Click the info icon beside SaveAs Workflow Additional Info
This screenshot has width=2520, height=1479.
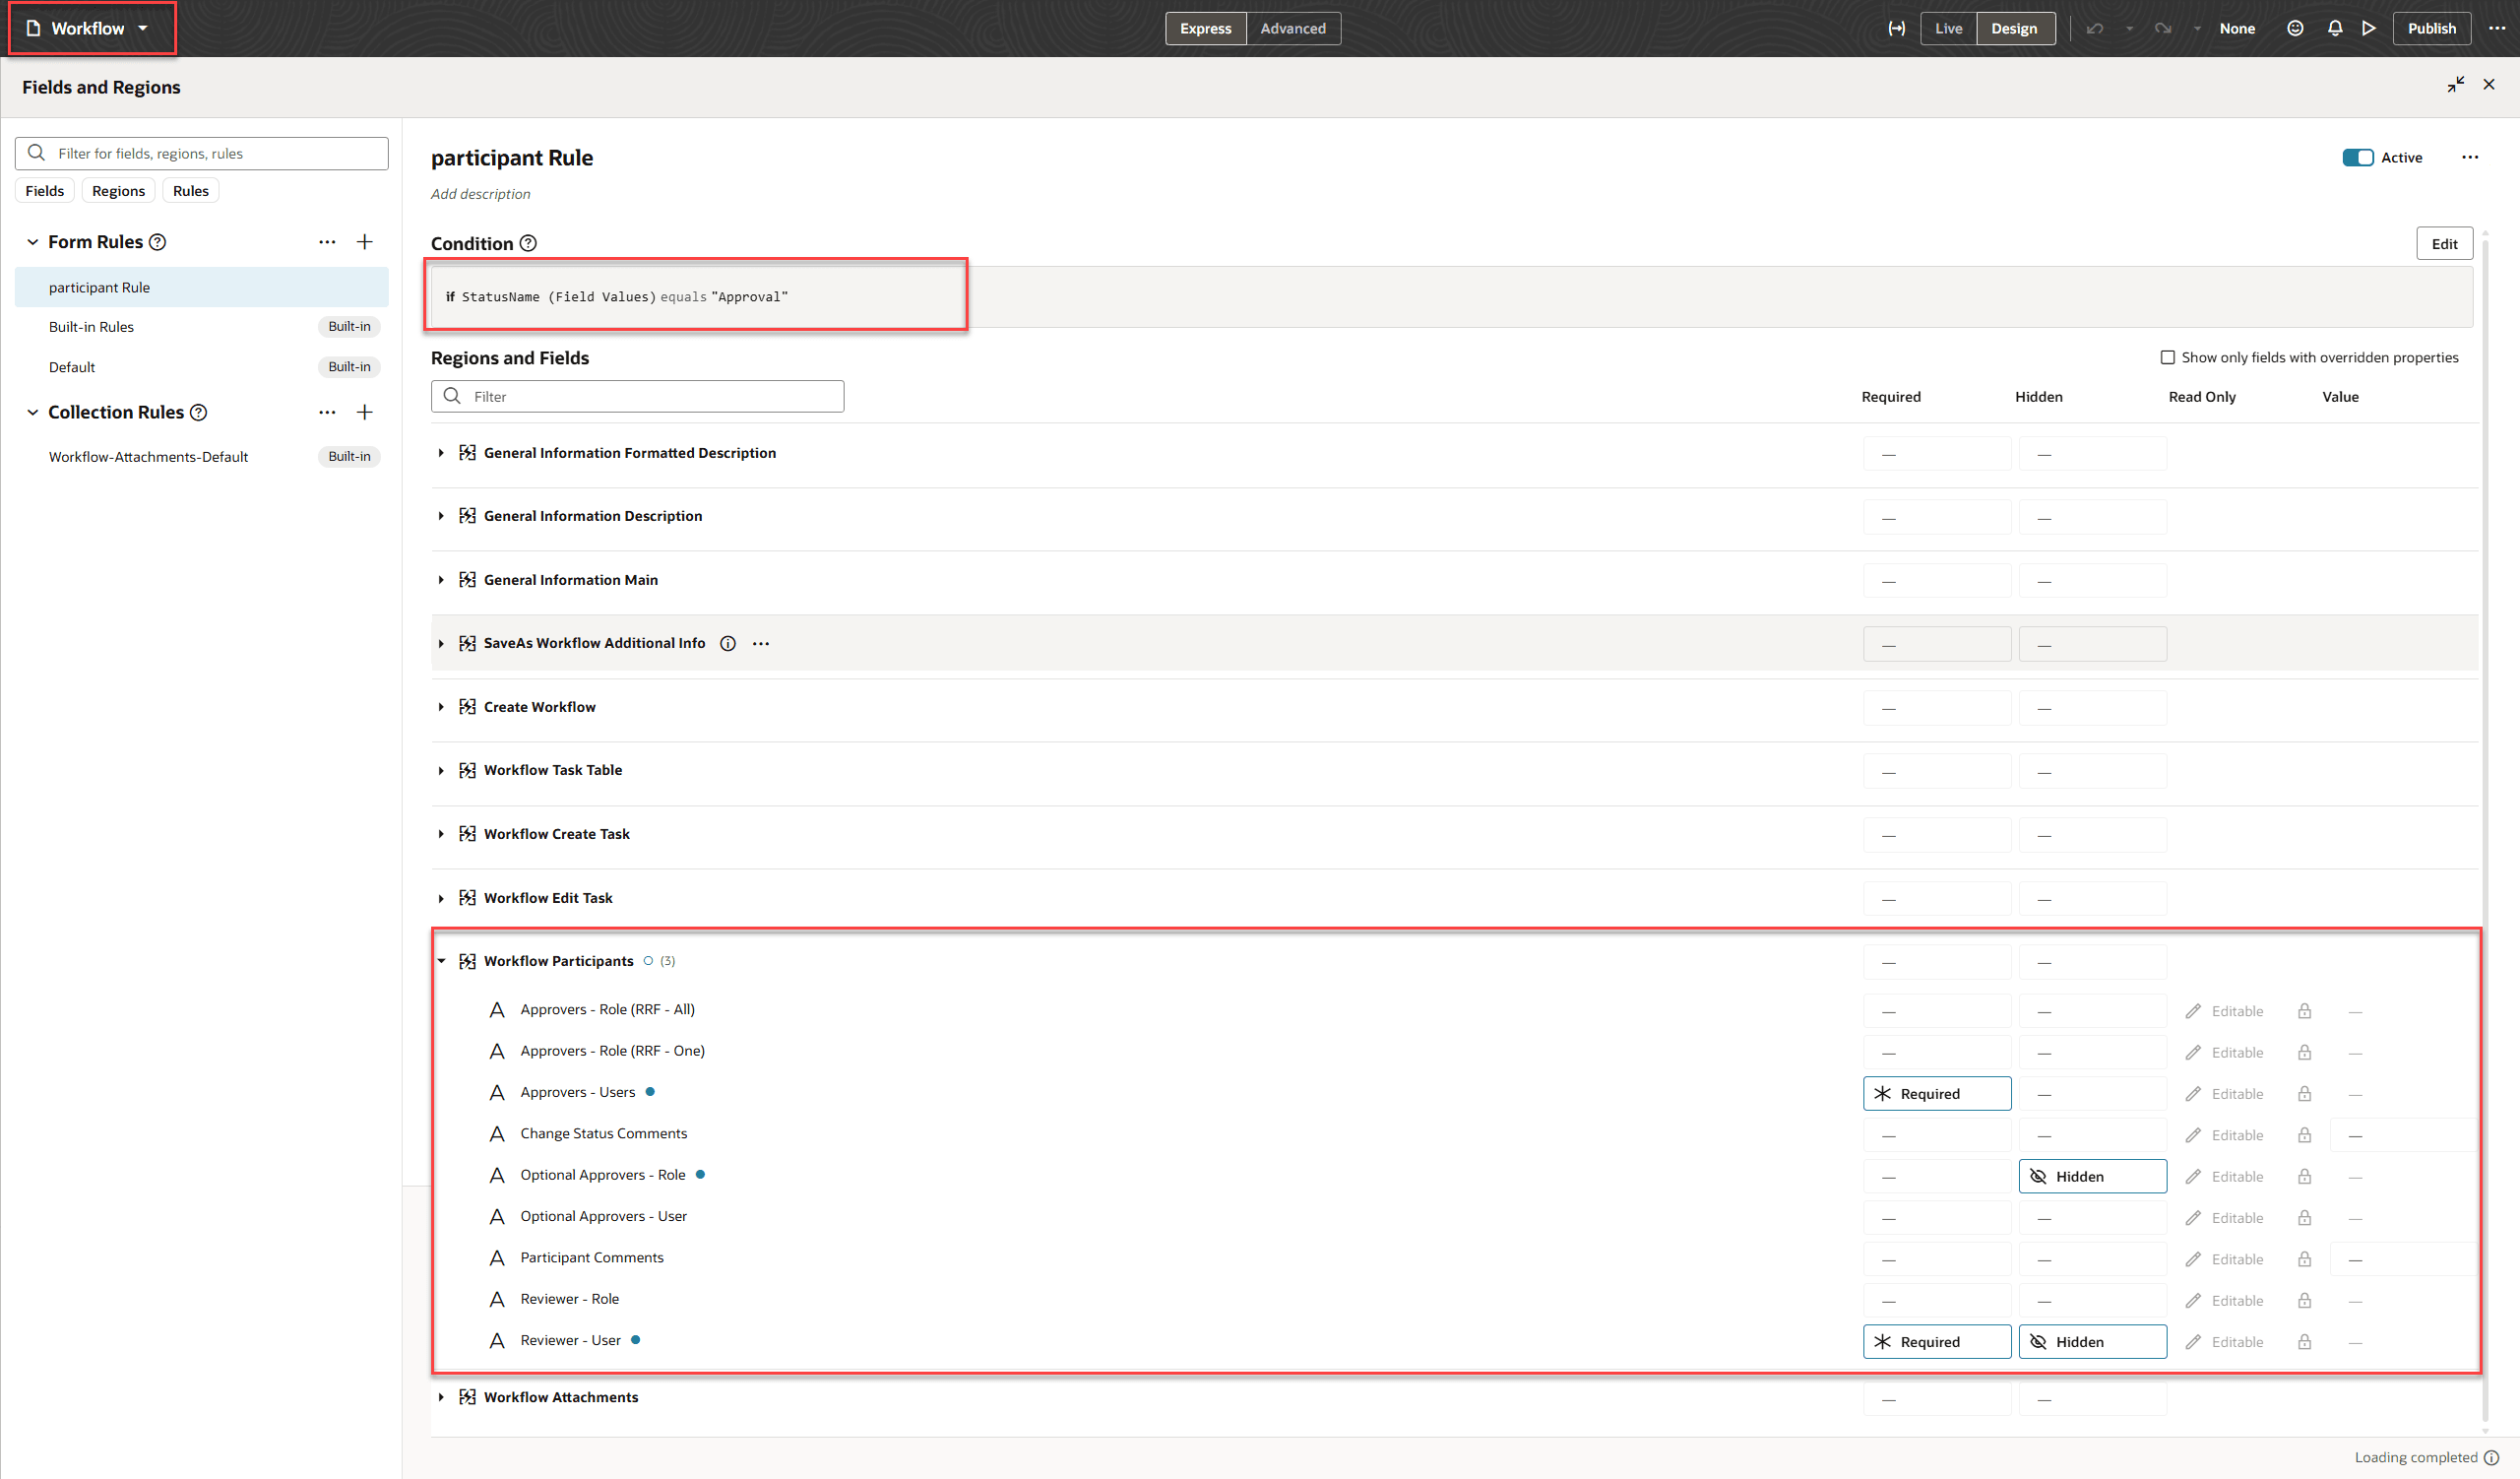tap(727, 643)
